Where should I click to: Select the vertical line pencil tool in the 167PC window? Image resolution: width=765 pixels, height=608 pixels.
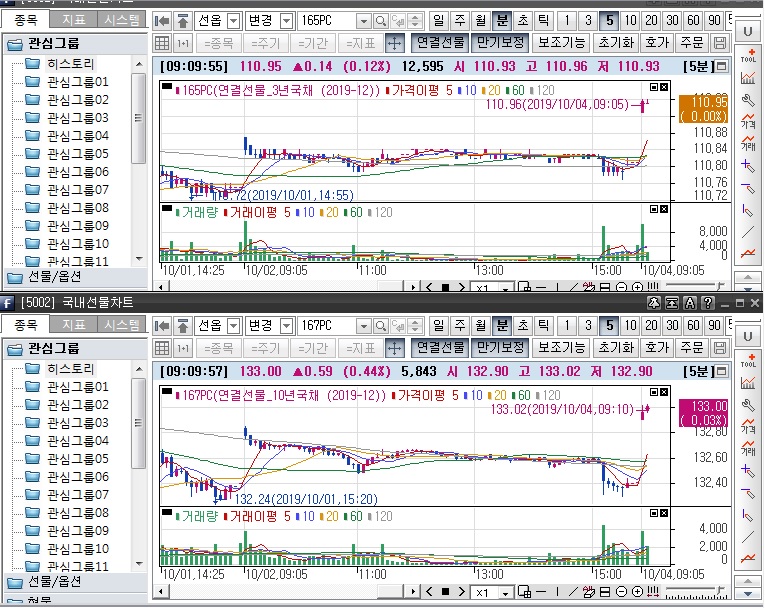tap(748, 514)
